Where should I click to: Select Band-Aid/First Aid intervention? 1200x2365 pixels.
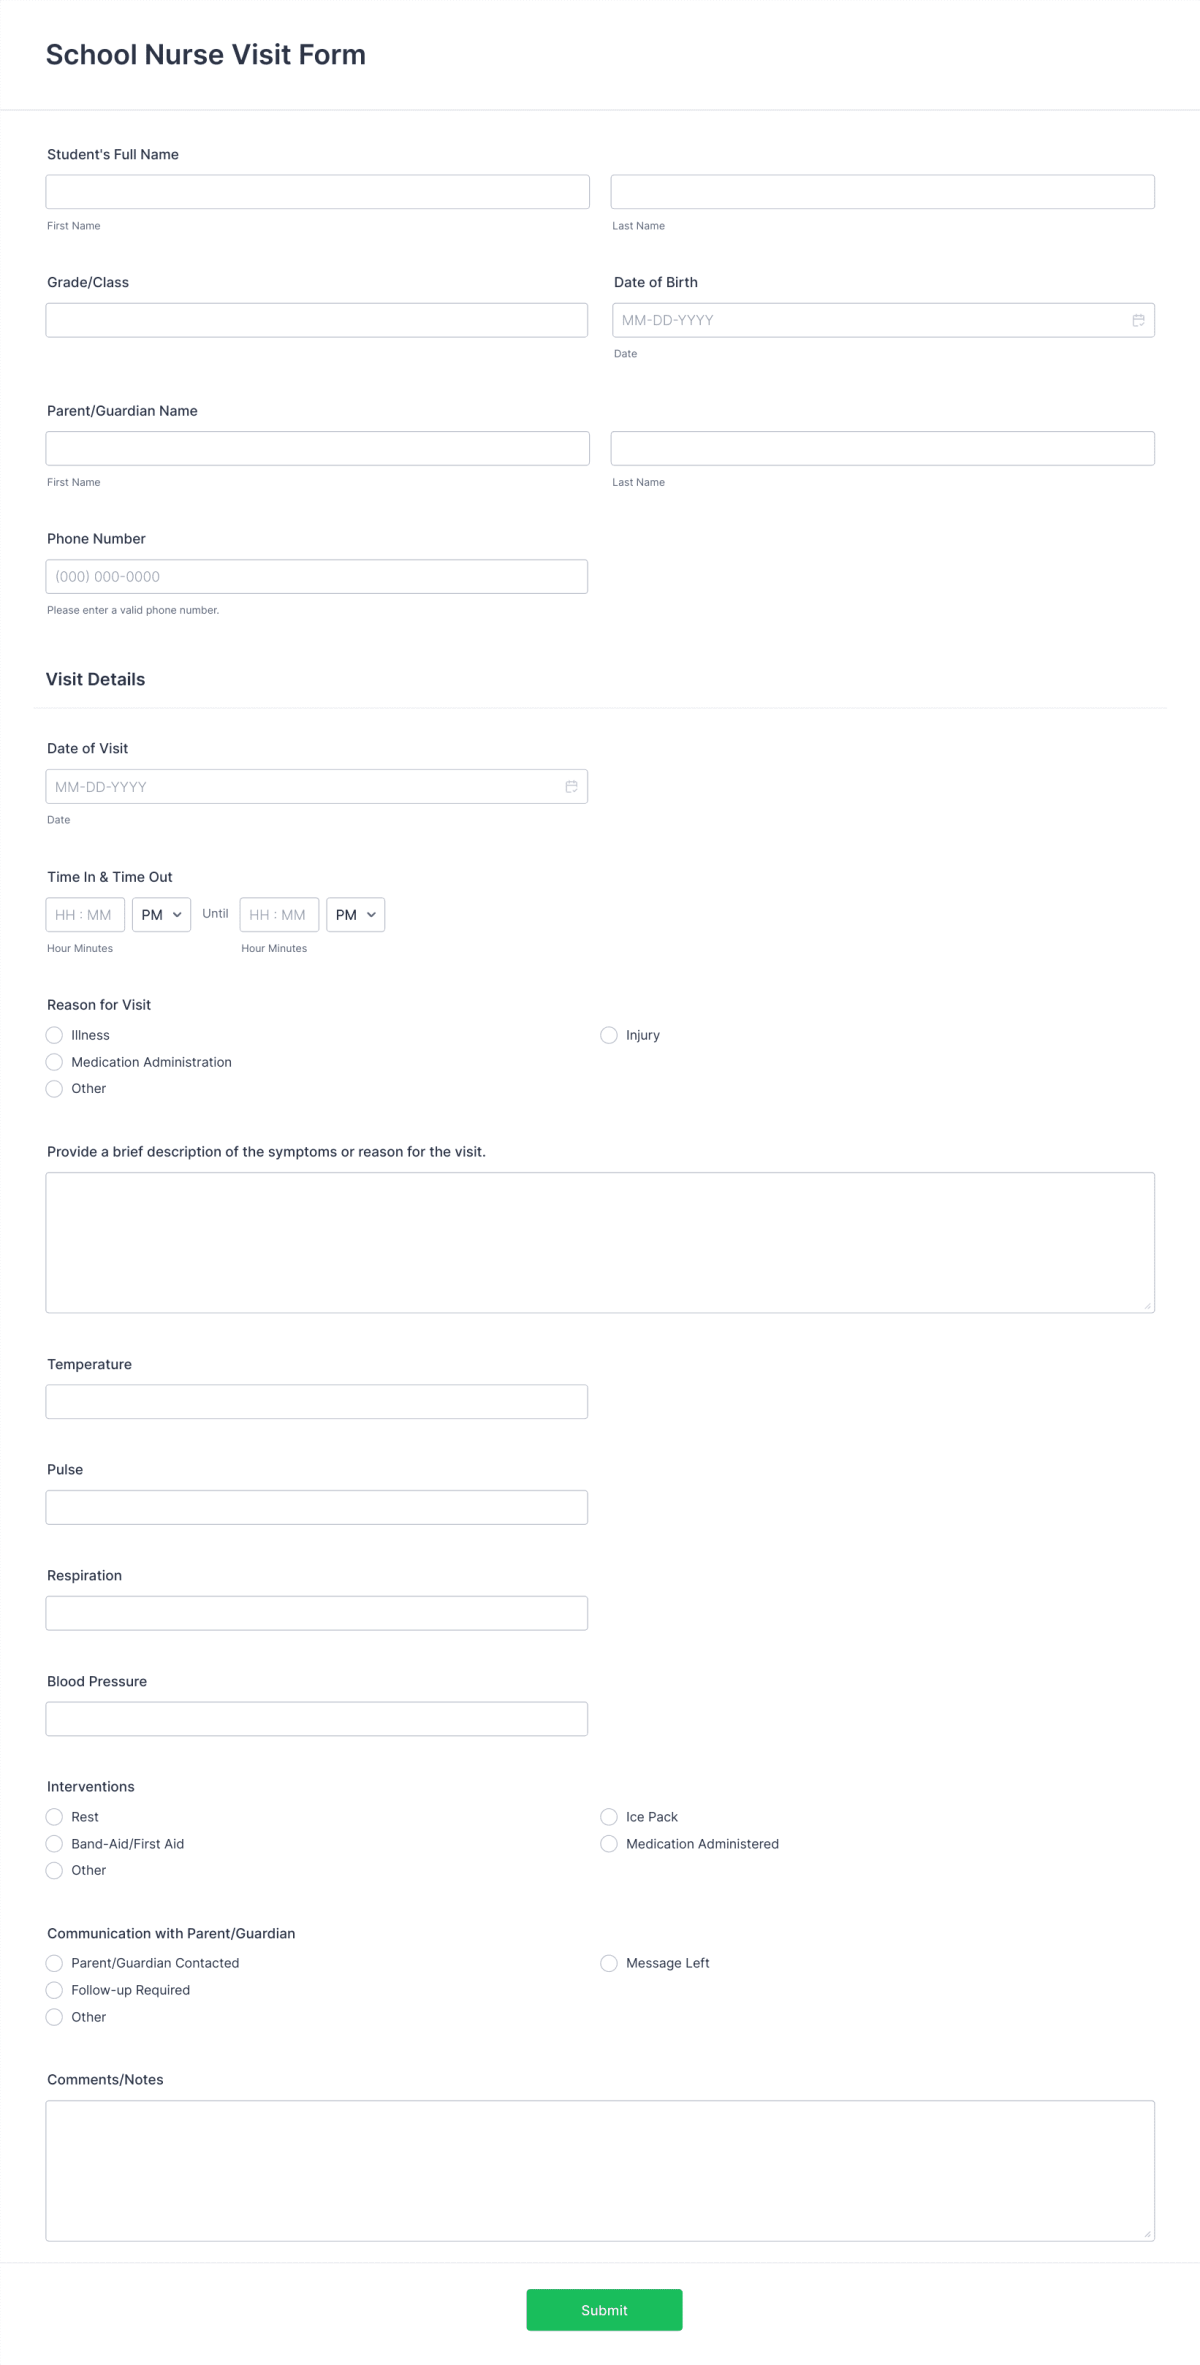tap(54, 1843)
